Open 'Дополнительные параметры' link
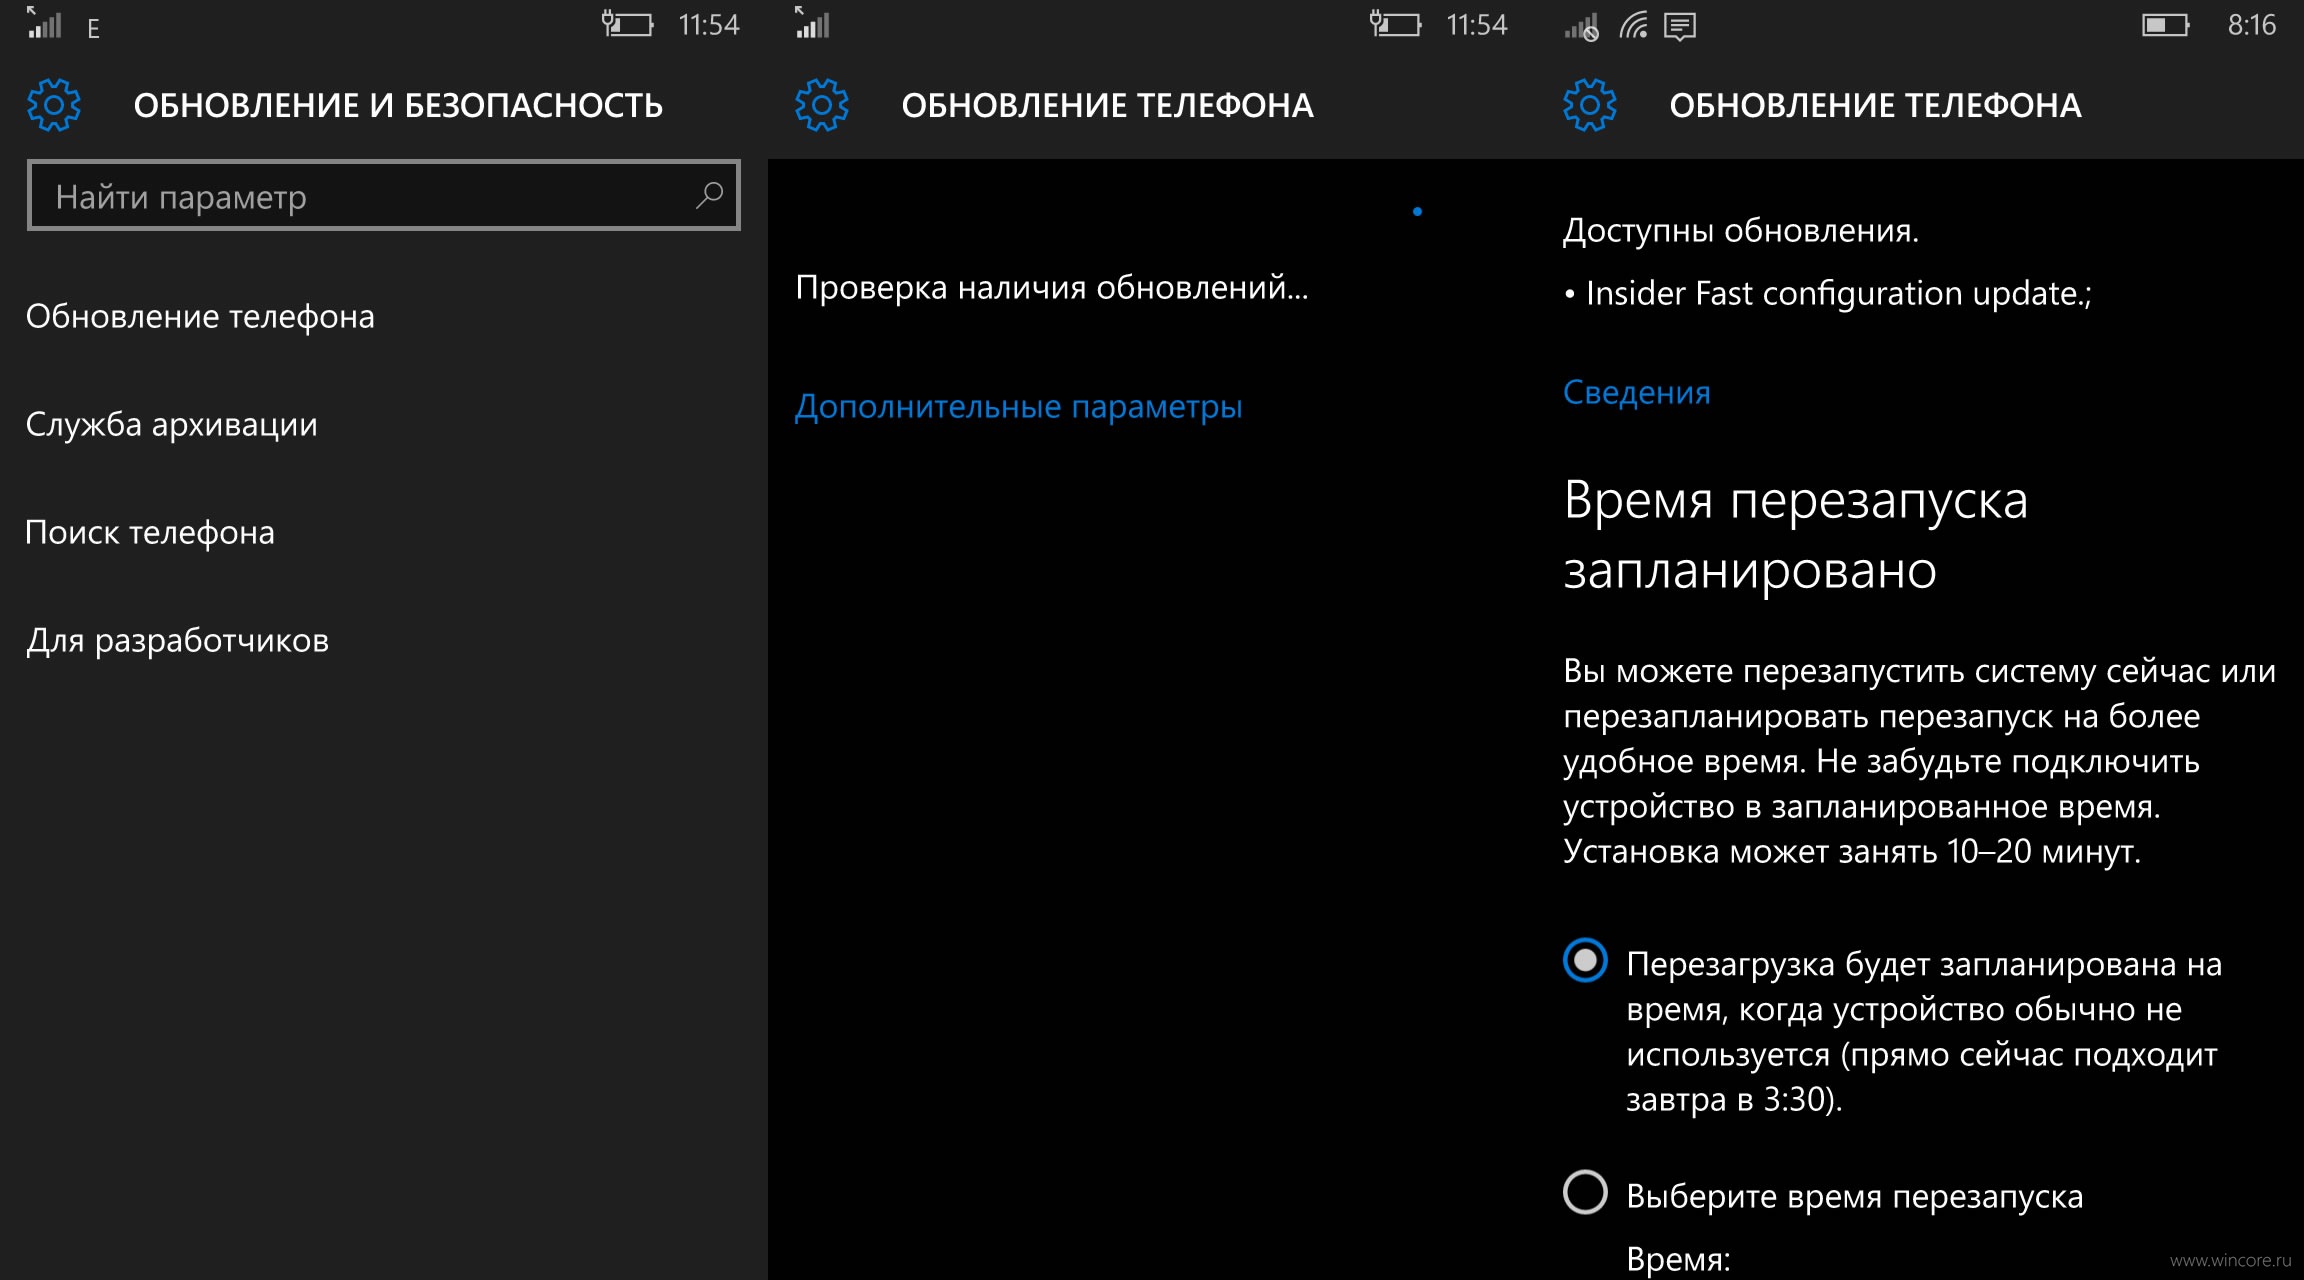Image resolution: width=2304 pixels, height=1280 pixels. pyautogui.click(x=1019, y=406)
